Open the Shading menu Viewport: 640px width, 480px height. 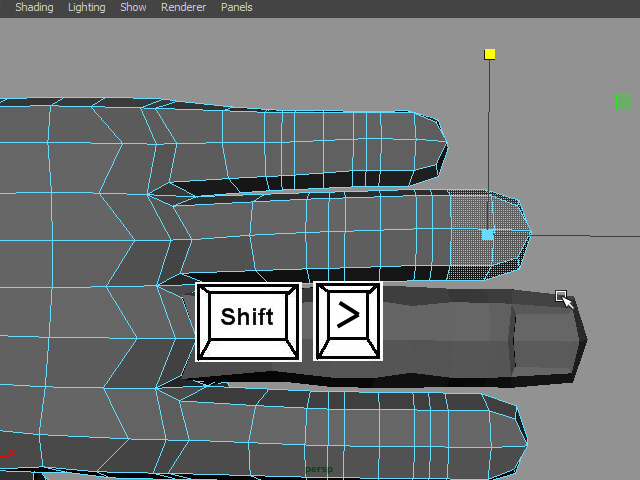pyautogui.click(x=34, y=7)
